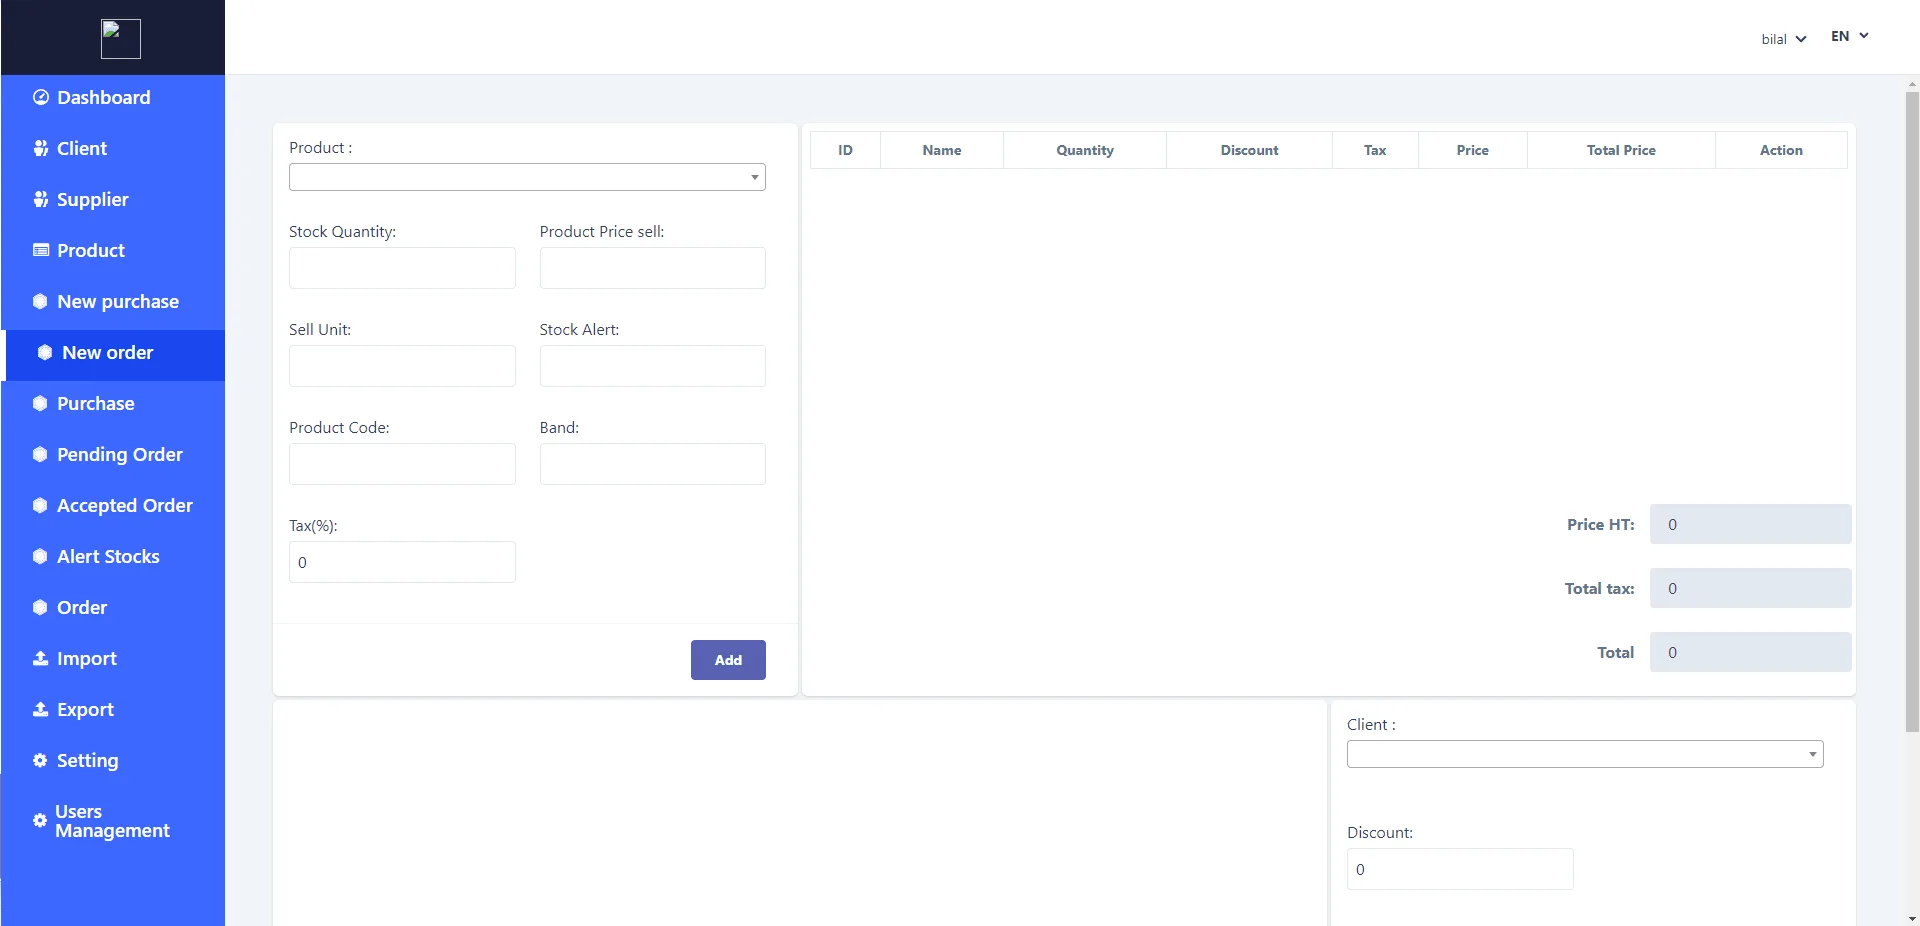The image size is (1920, 926).
Task: Click the Alert Stocks hexagon icon
Action: coord(40,556)
